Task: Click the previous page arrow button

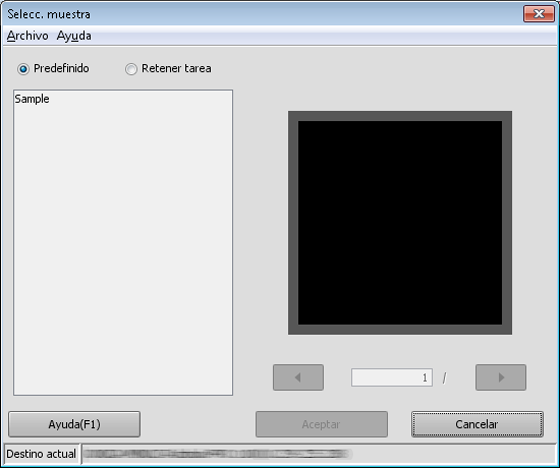Action: (x=298, y=377)
